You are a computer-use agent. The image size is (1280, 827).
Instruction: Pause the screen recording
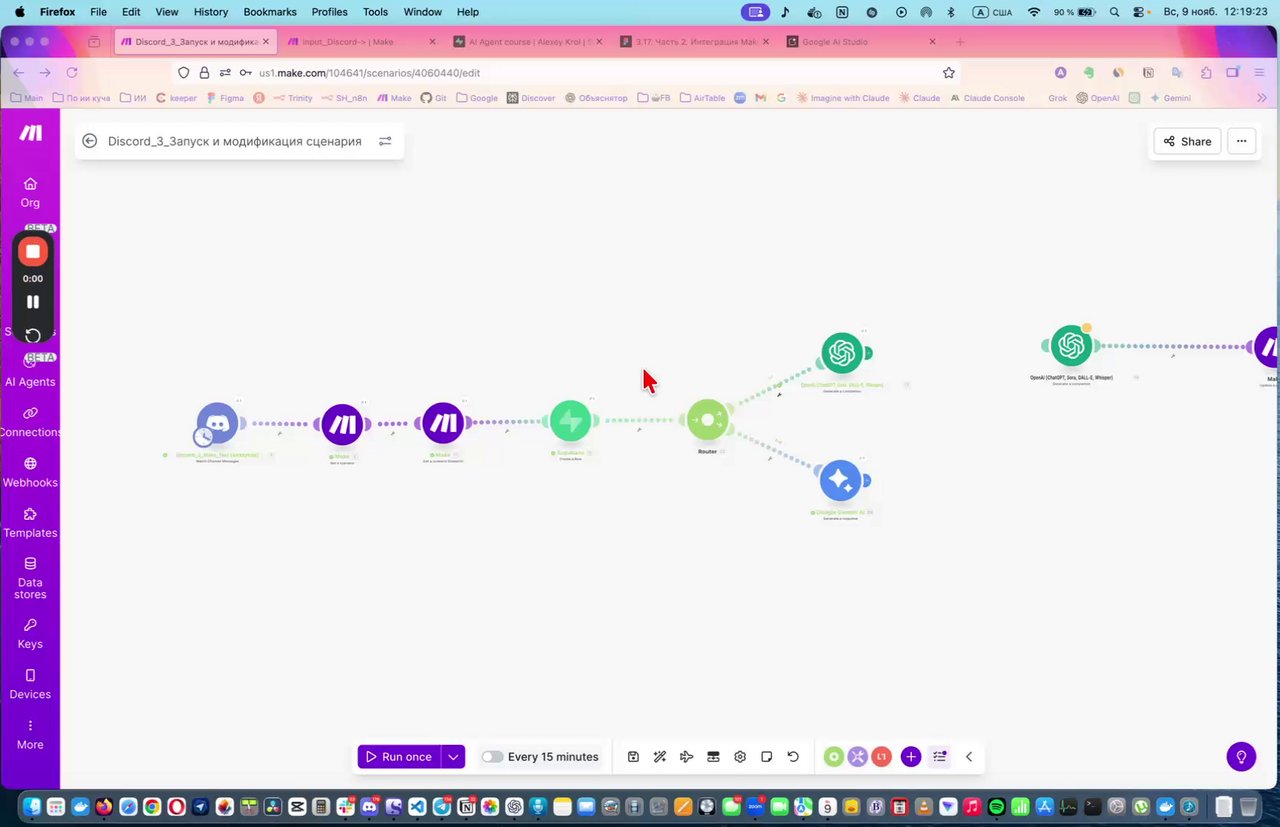click(33, 301)
